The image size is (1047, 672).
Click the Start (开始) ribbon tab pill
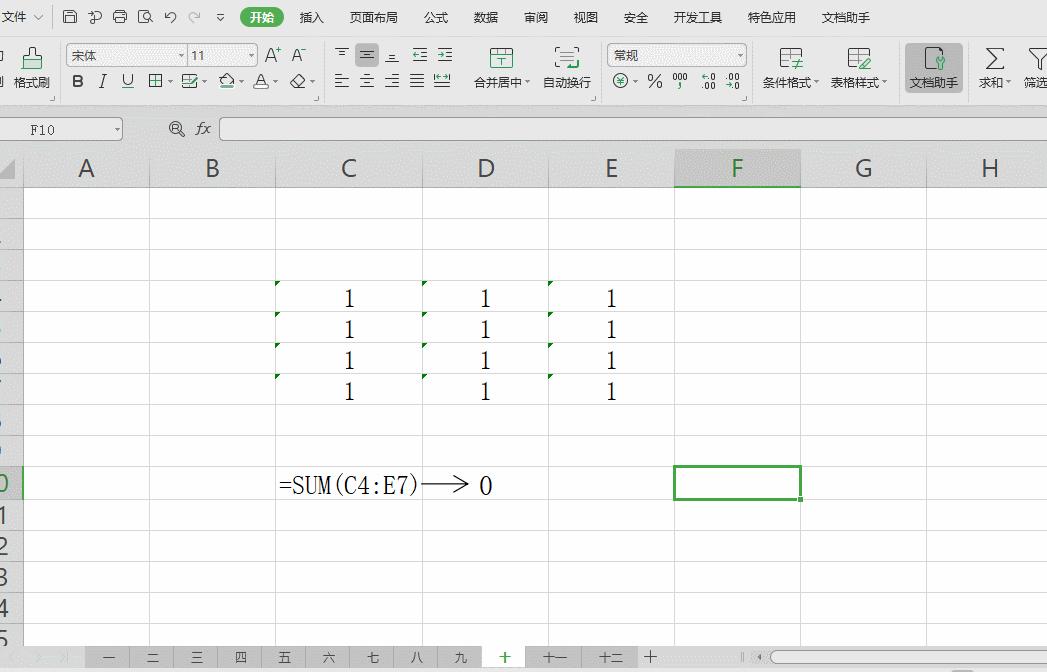click(262, 17)
